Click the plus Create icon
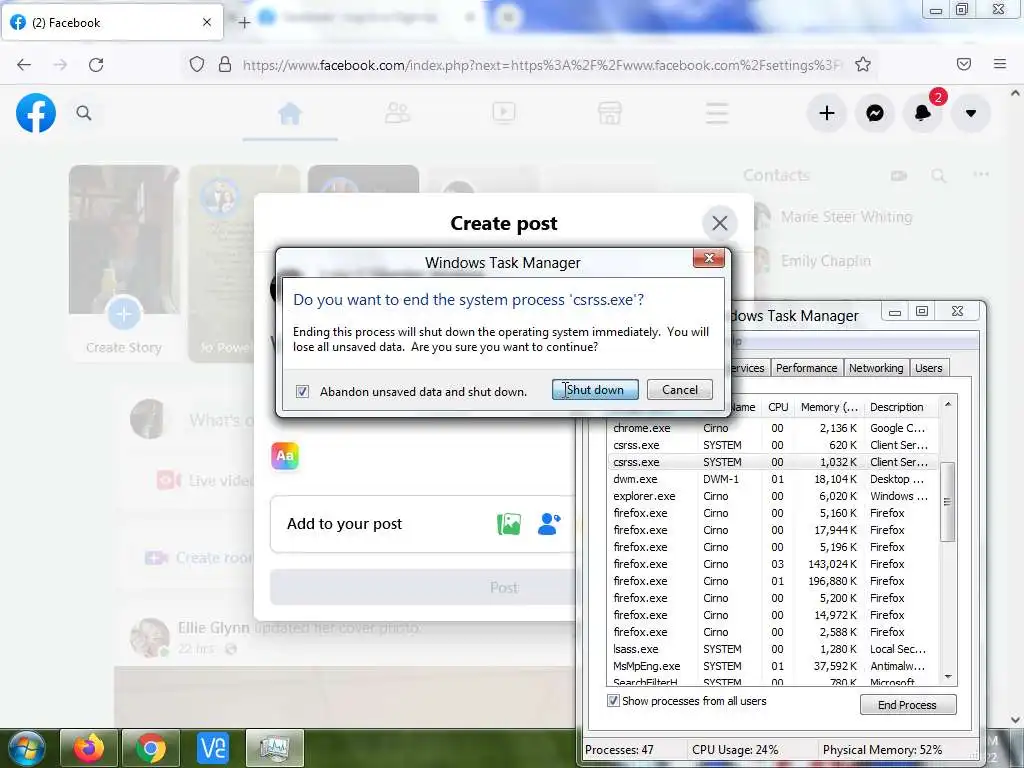The width and height of the screenshot is (1024, 768). [827, 113]
